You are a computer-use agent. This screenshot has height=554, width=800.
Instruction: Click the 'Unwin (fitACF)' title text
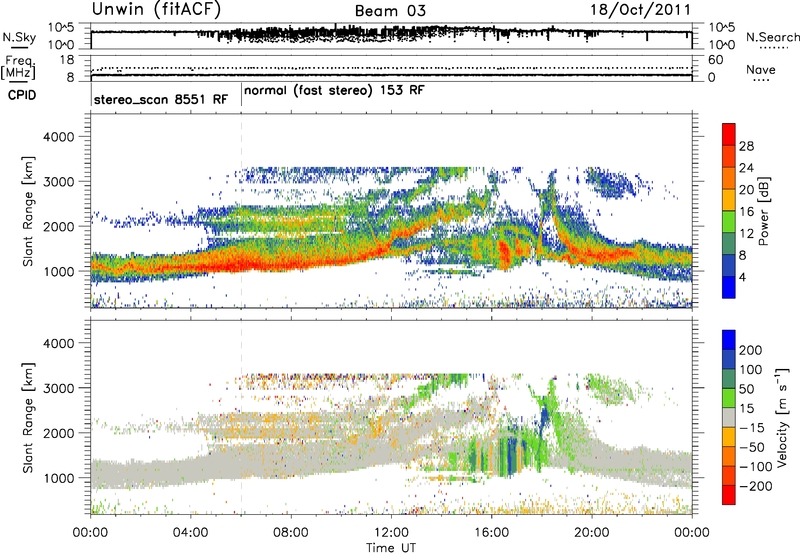coord(156,9)
